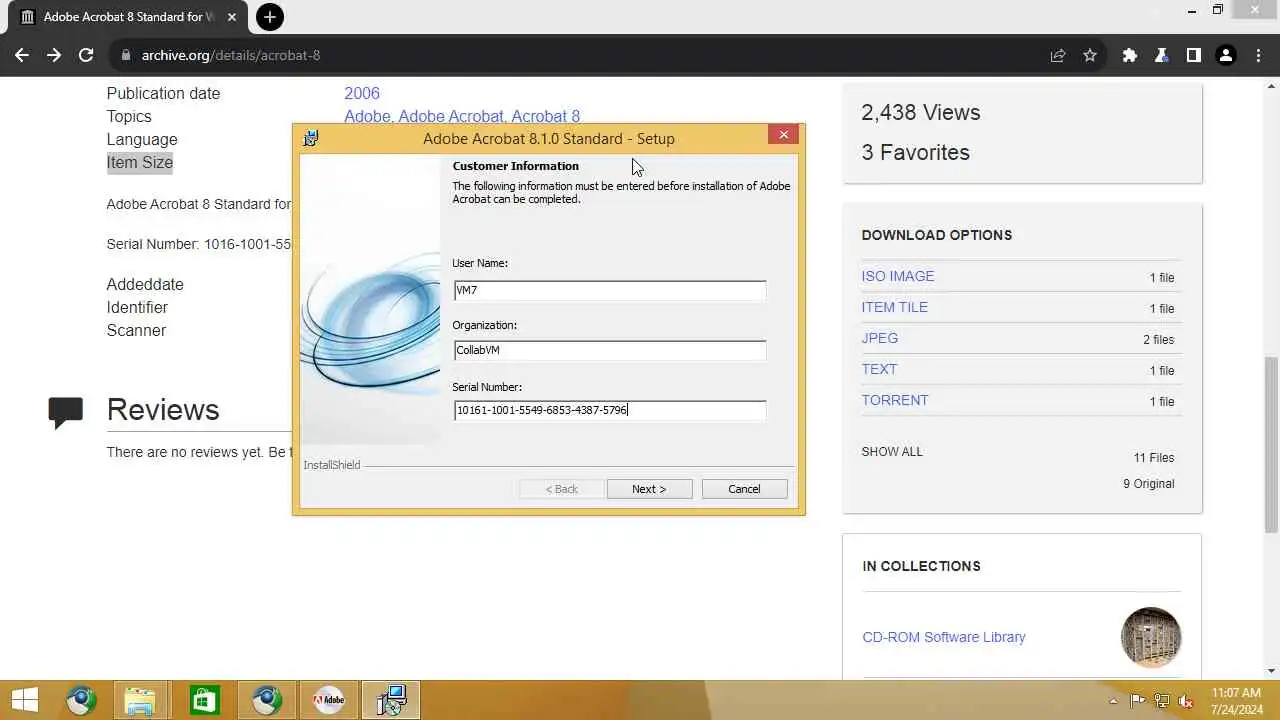Click the Serial Number field
Viewport: 1280px width, 720px height.
click(610, 410)
